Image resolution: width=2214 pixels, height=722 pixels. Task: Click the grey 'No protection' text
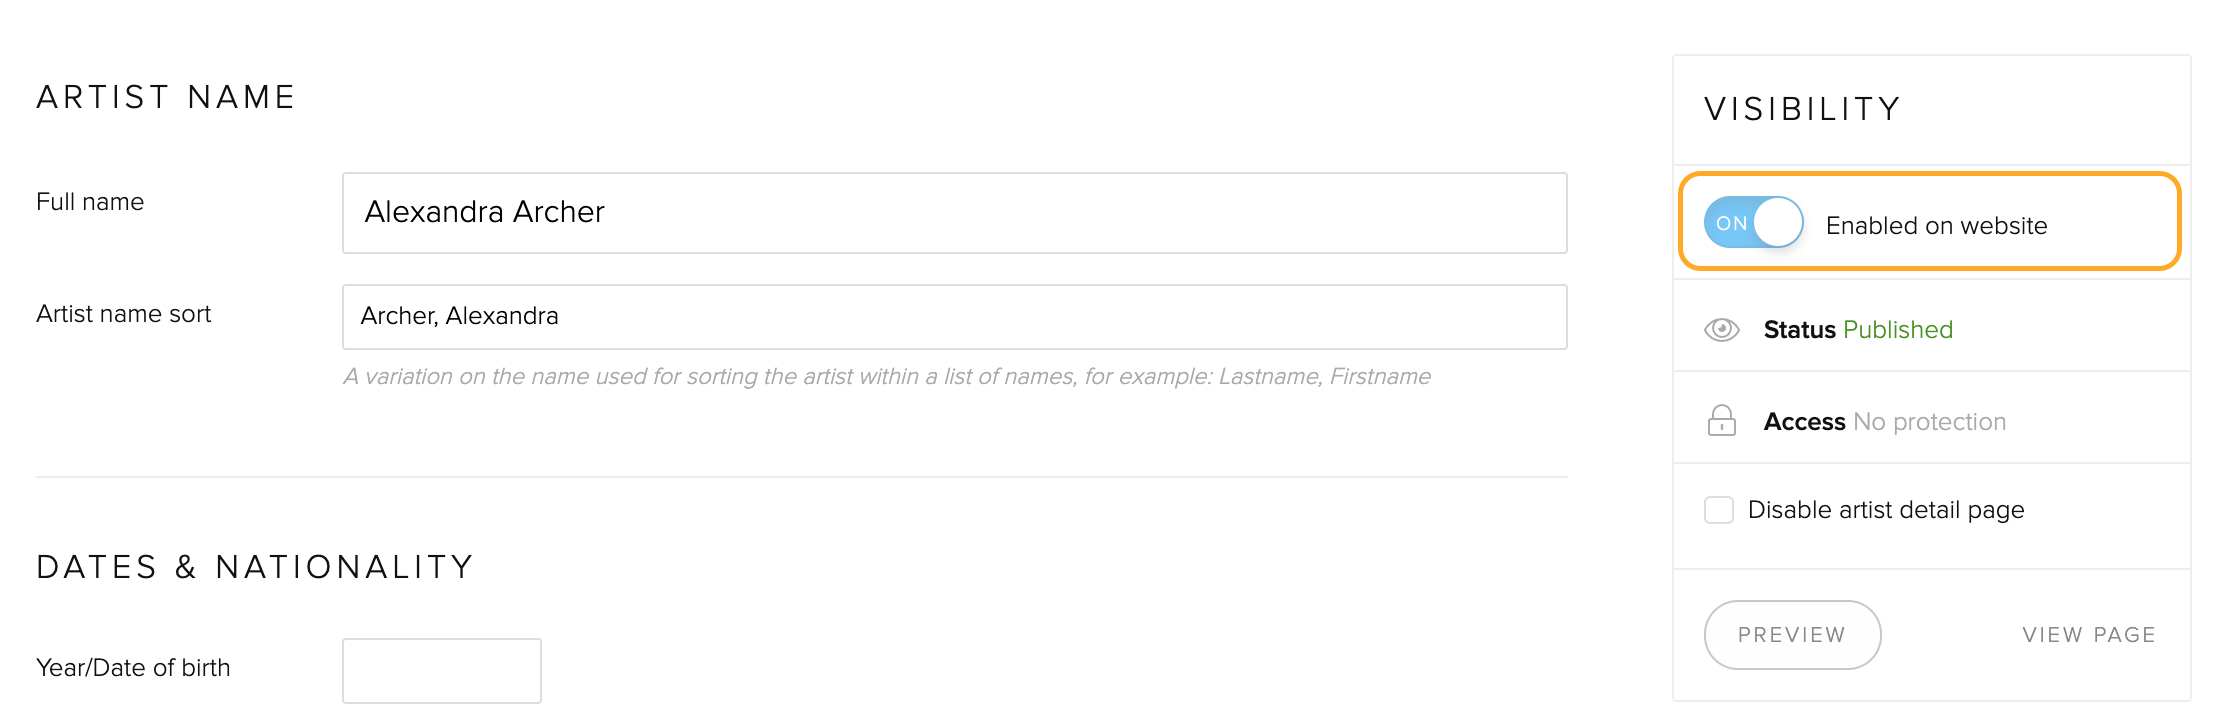(1929, 422)
